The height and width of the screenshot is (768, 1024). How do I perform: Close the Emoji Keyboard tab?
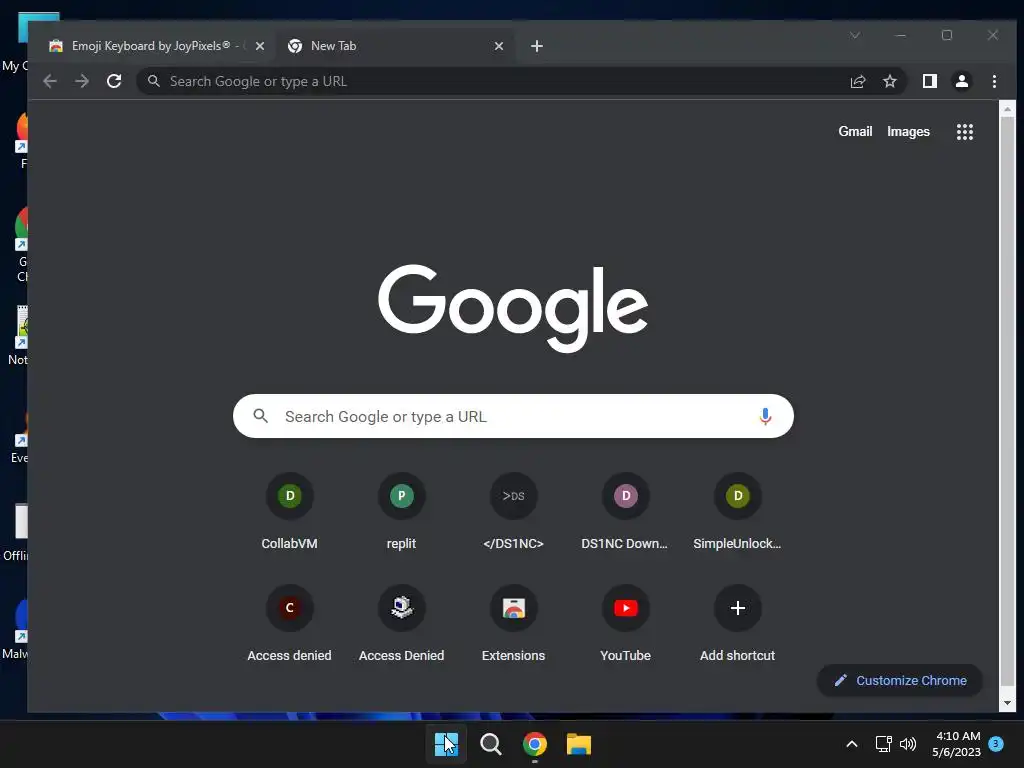259,46
